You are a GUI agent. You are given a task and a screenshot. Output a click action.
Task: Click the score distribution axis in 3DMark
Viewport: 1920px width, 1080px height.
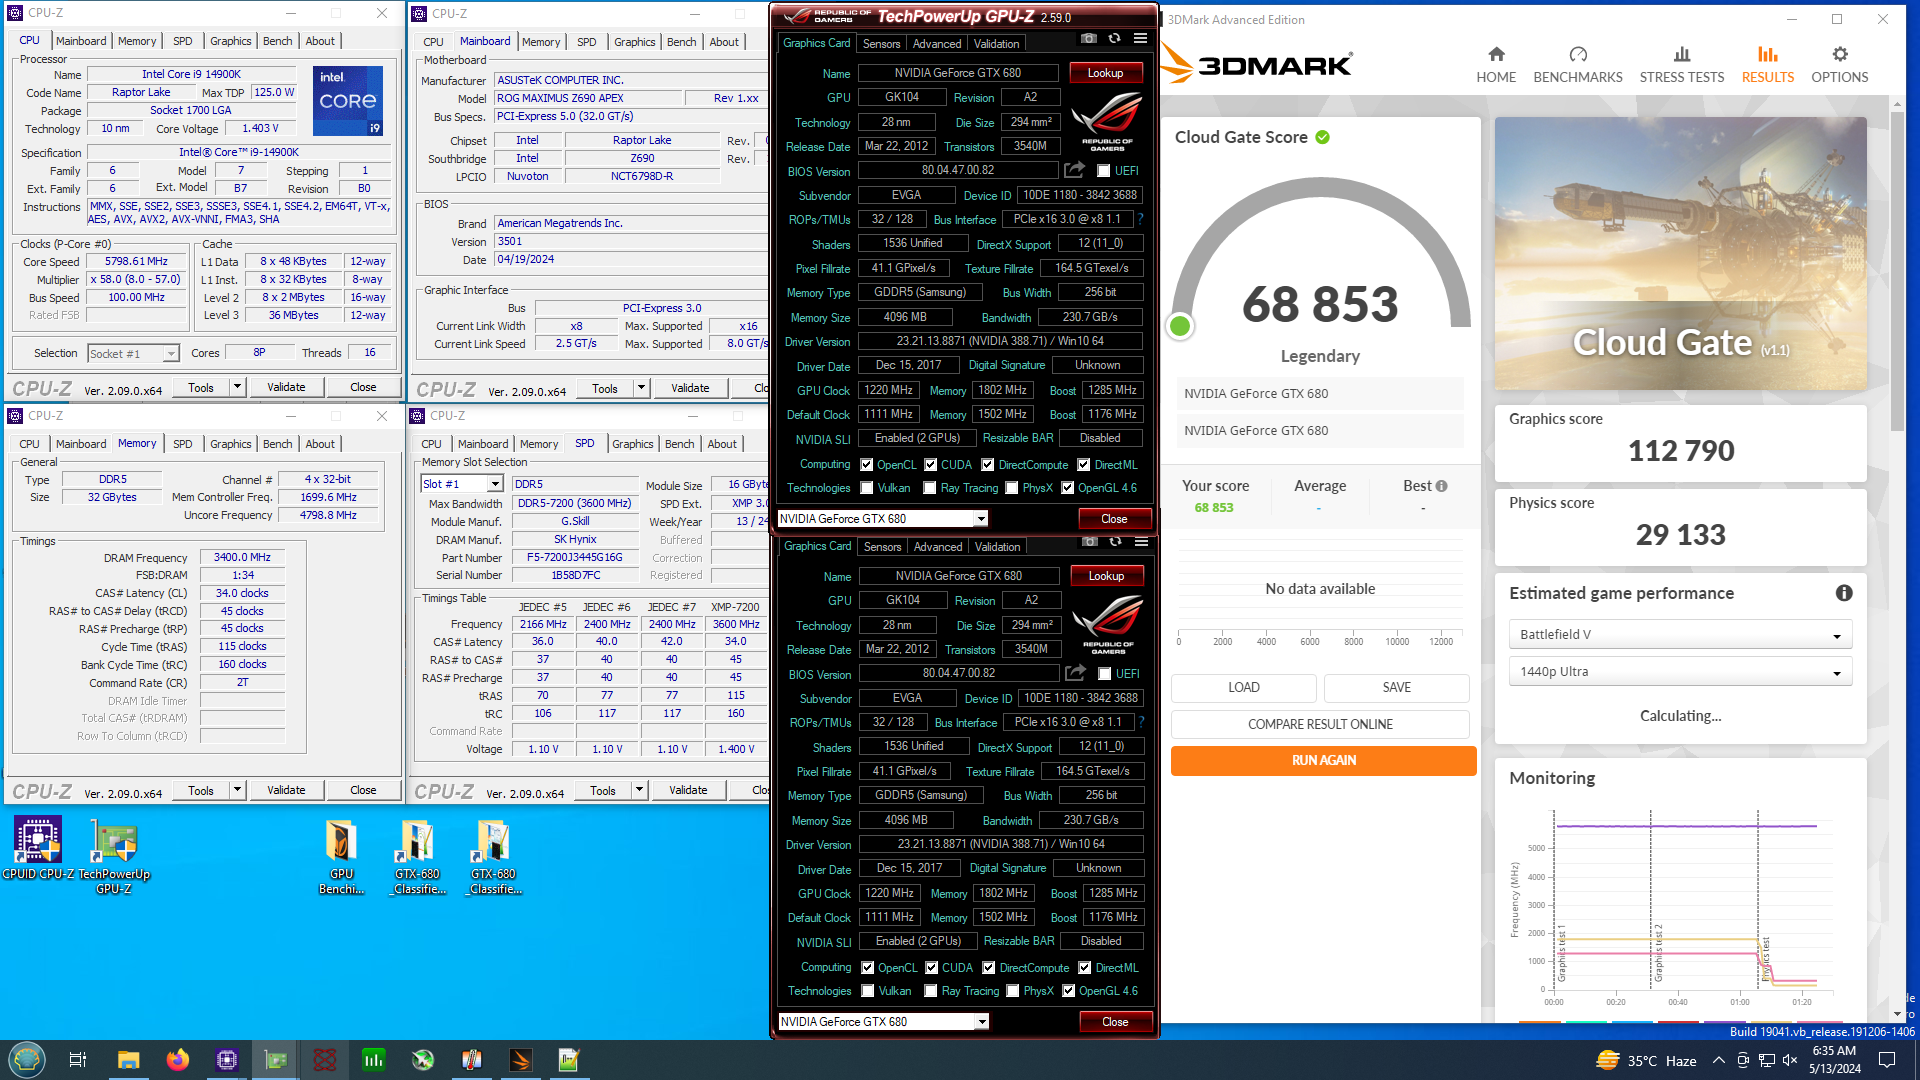tap(1320, 641)
